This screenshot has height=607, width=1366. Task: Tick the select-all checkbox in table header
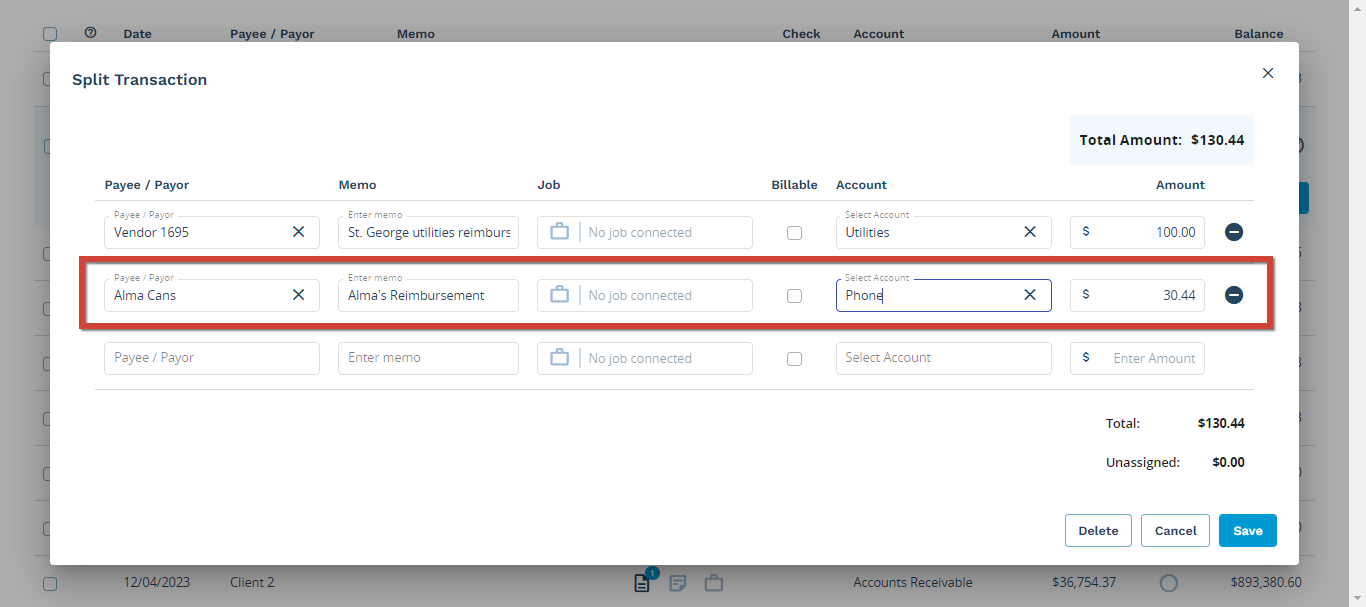(x=50, y=34)
